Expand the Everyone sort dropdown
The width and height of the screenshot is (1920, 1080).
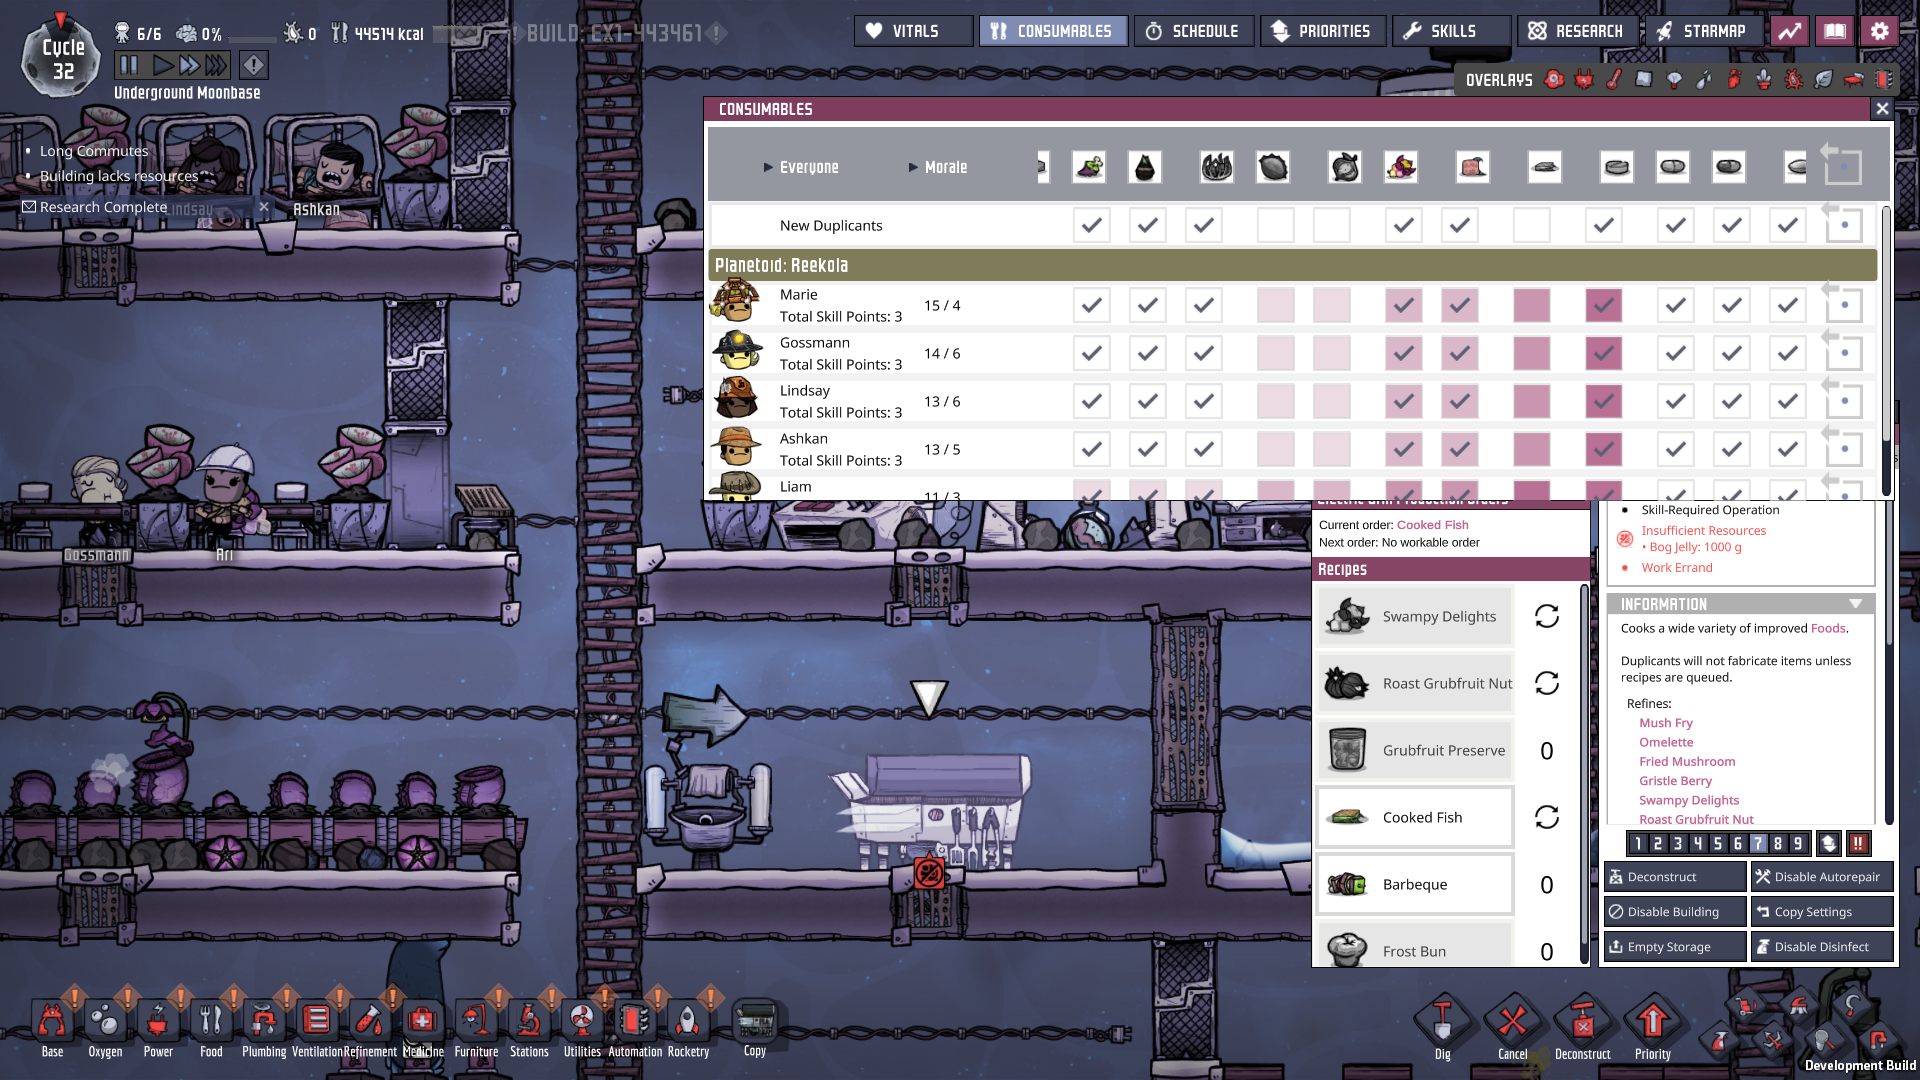(801, 167)
